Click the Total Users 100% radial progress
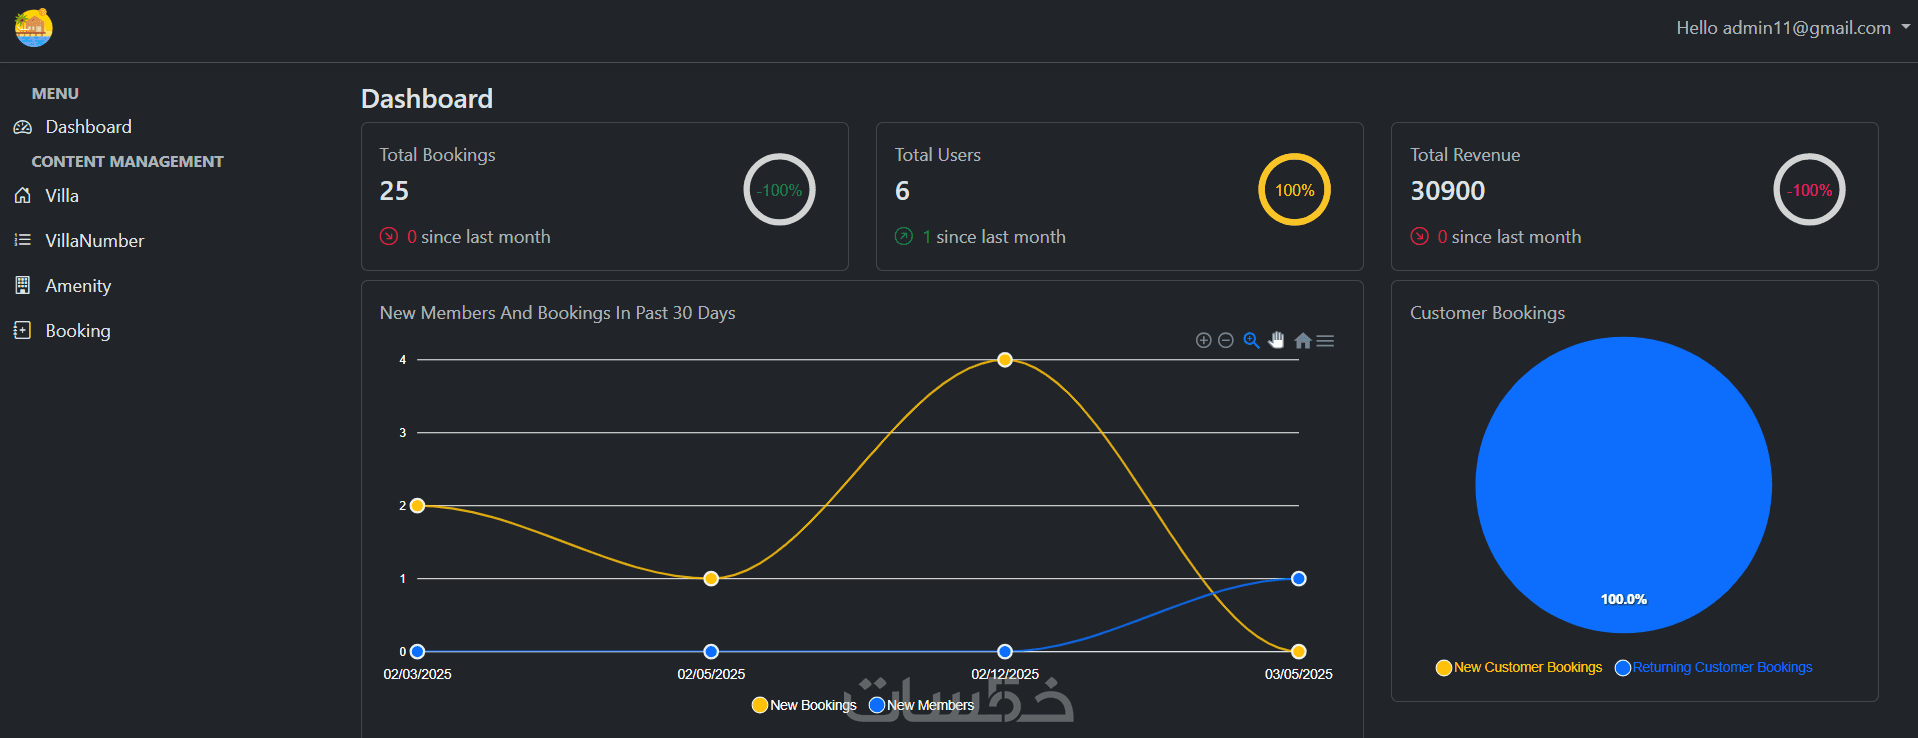1918x738 pixels. coord(1294,190)
